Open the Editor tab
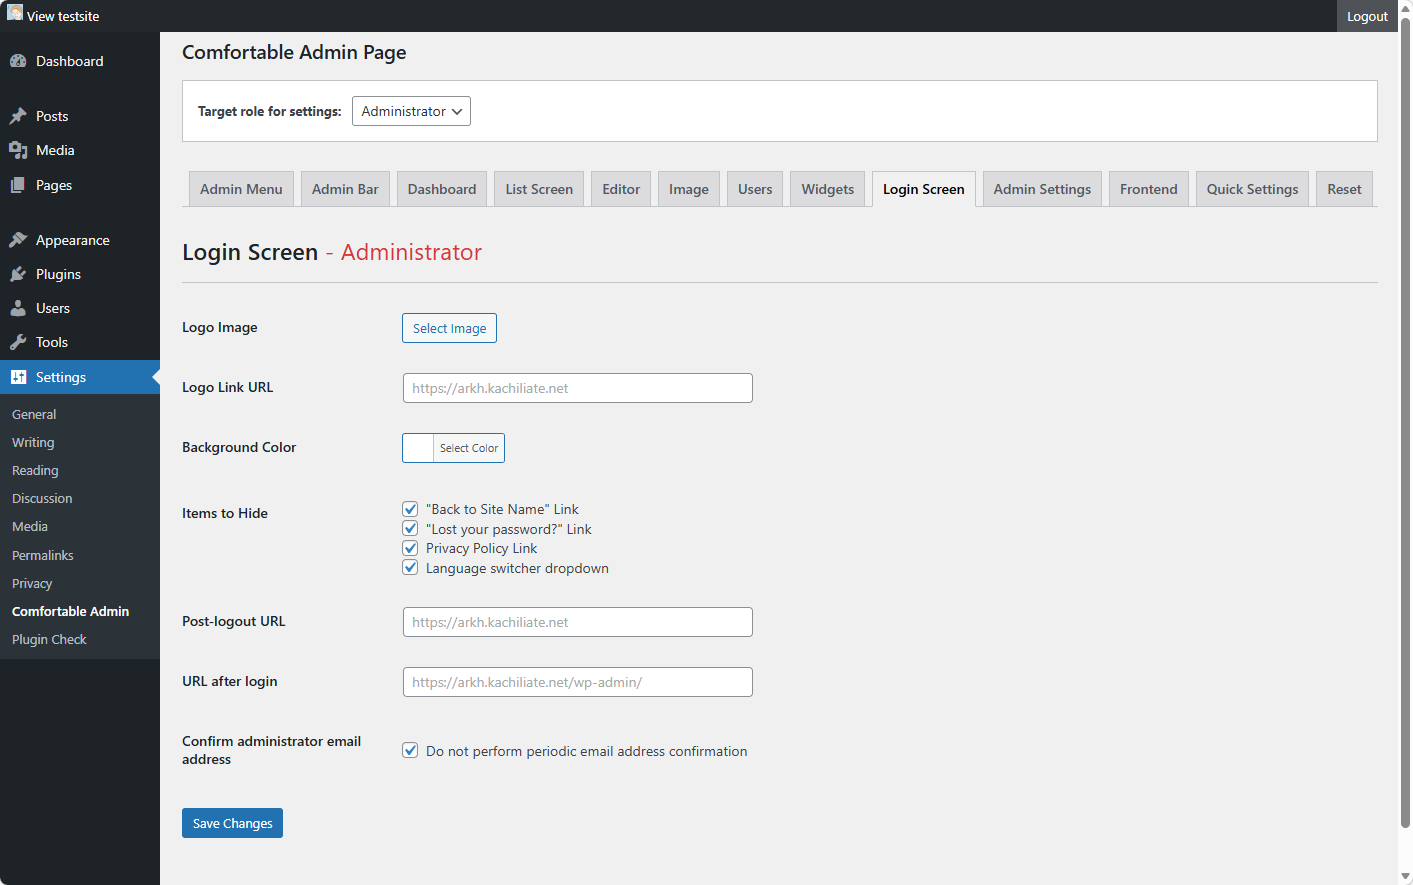Viewport: 1413px width, 885px height. pos(621,189)
